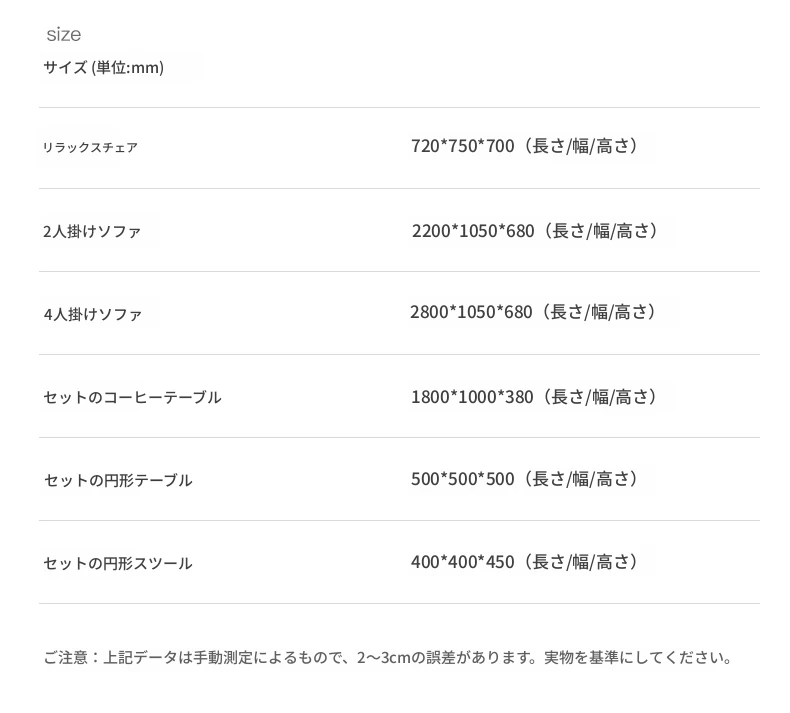Click the 2200*1050*680 dimension value

coord(473,231)
